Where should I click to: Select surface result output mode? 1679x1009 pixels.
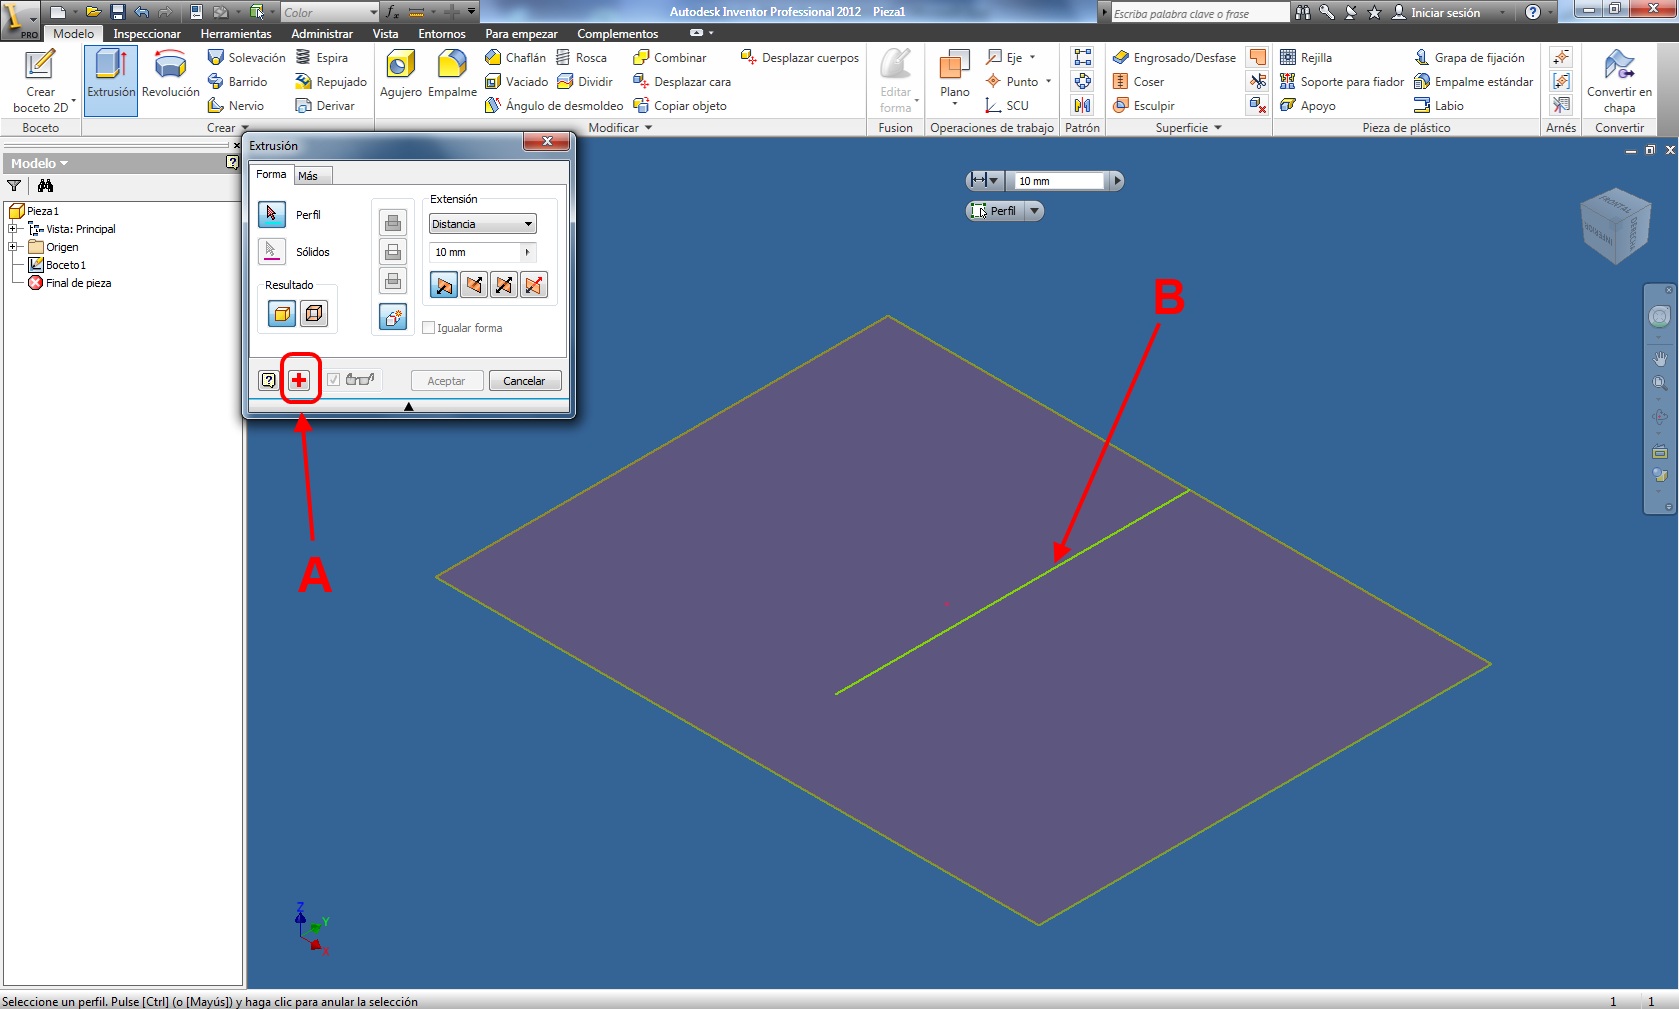314,314
